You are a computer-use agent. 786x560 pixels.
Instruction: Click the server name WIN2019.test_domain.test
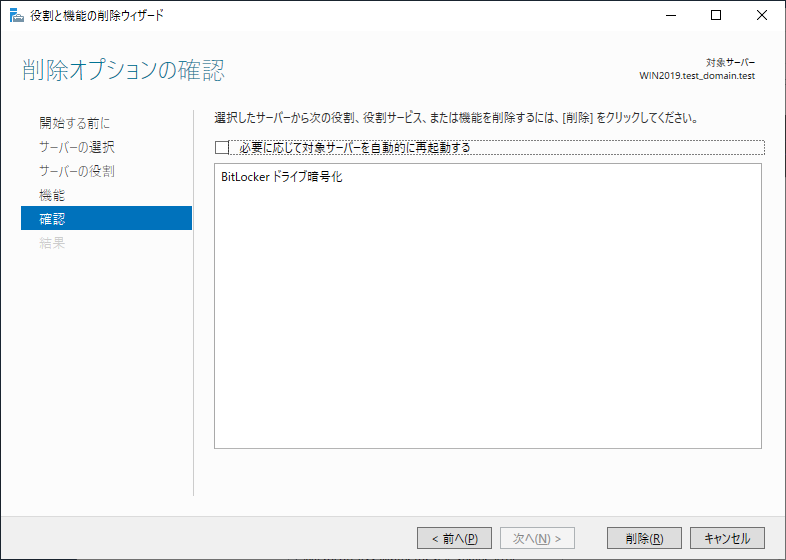(697, 76)
